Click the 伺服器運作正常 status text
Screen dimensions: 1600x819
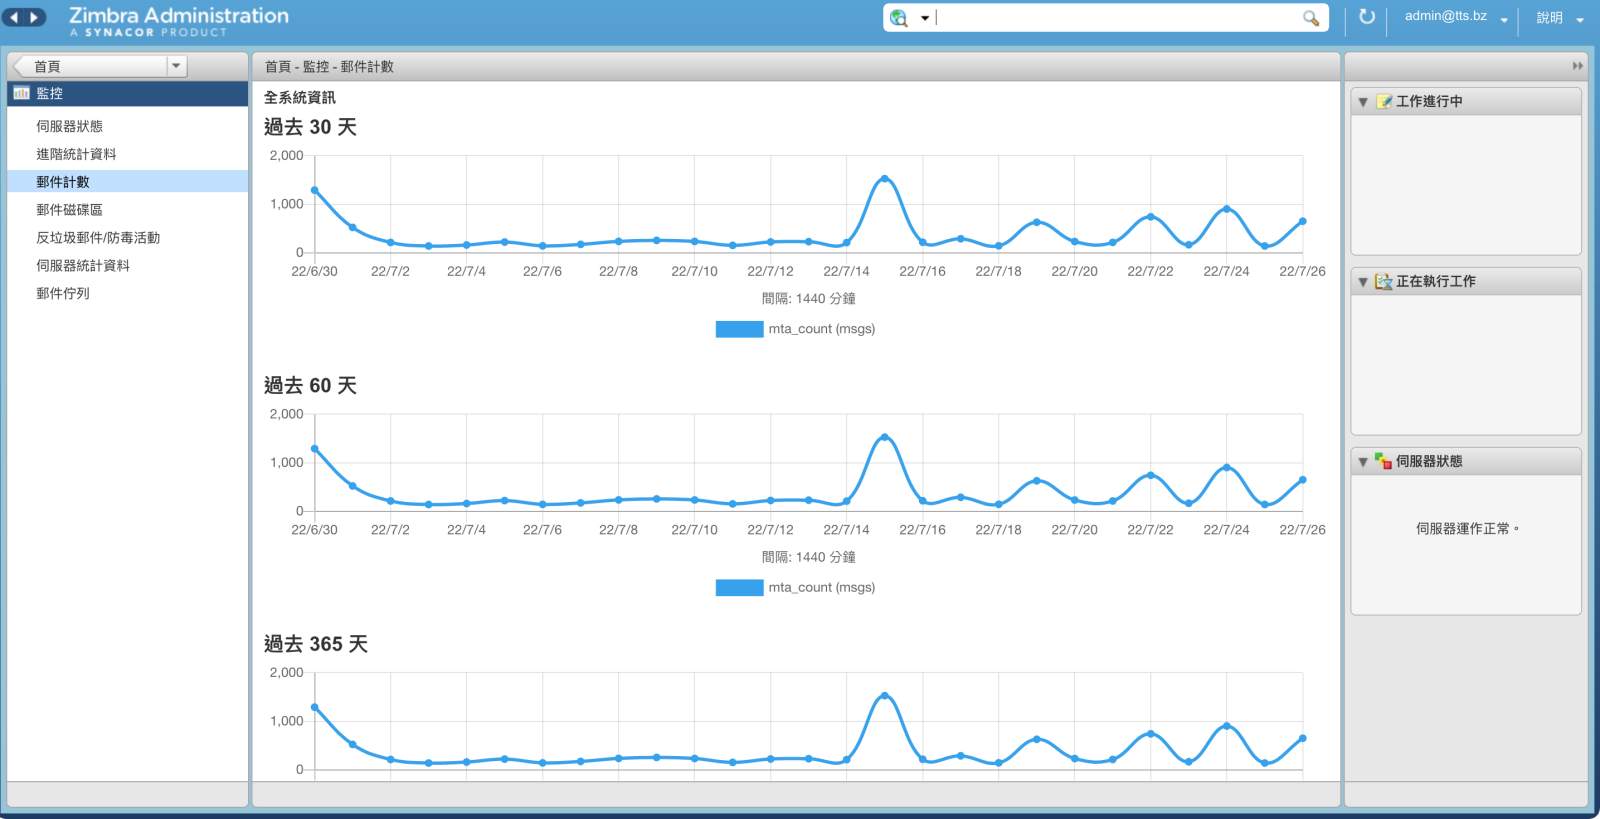click(x=1467, y=528)
